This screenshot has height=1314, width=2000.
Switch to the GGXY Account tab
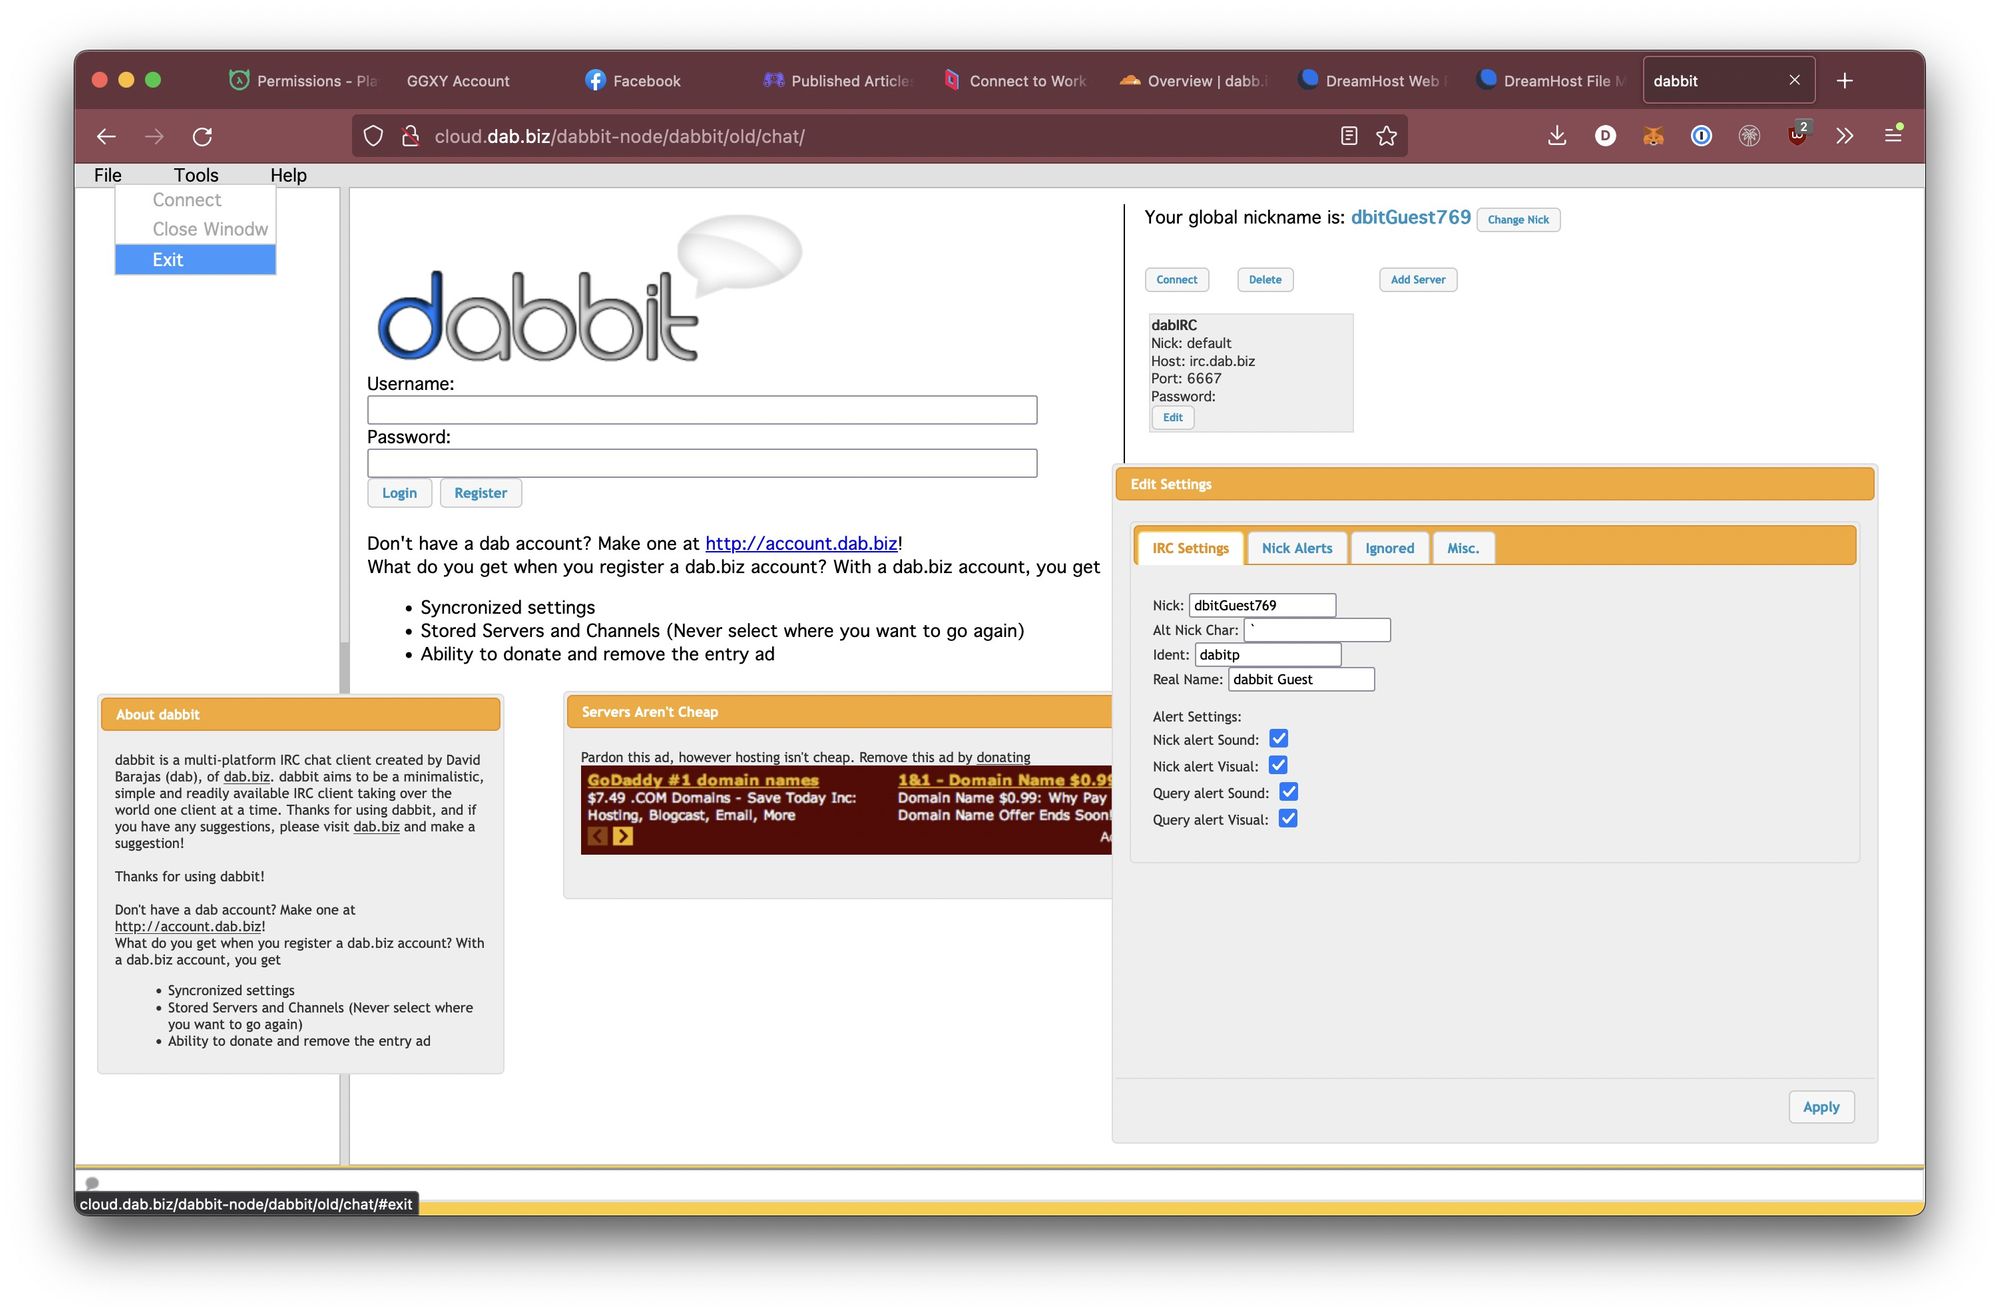click(458, 81)
